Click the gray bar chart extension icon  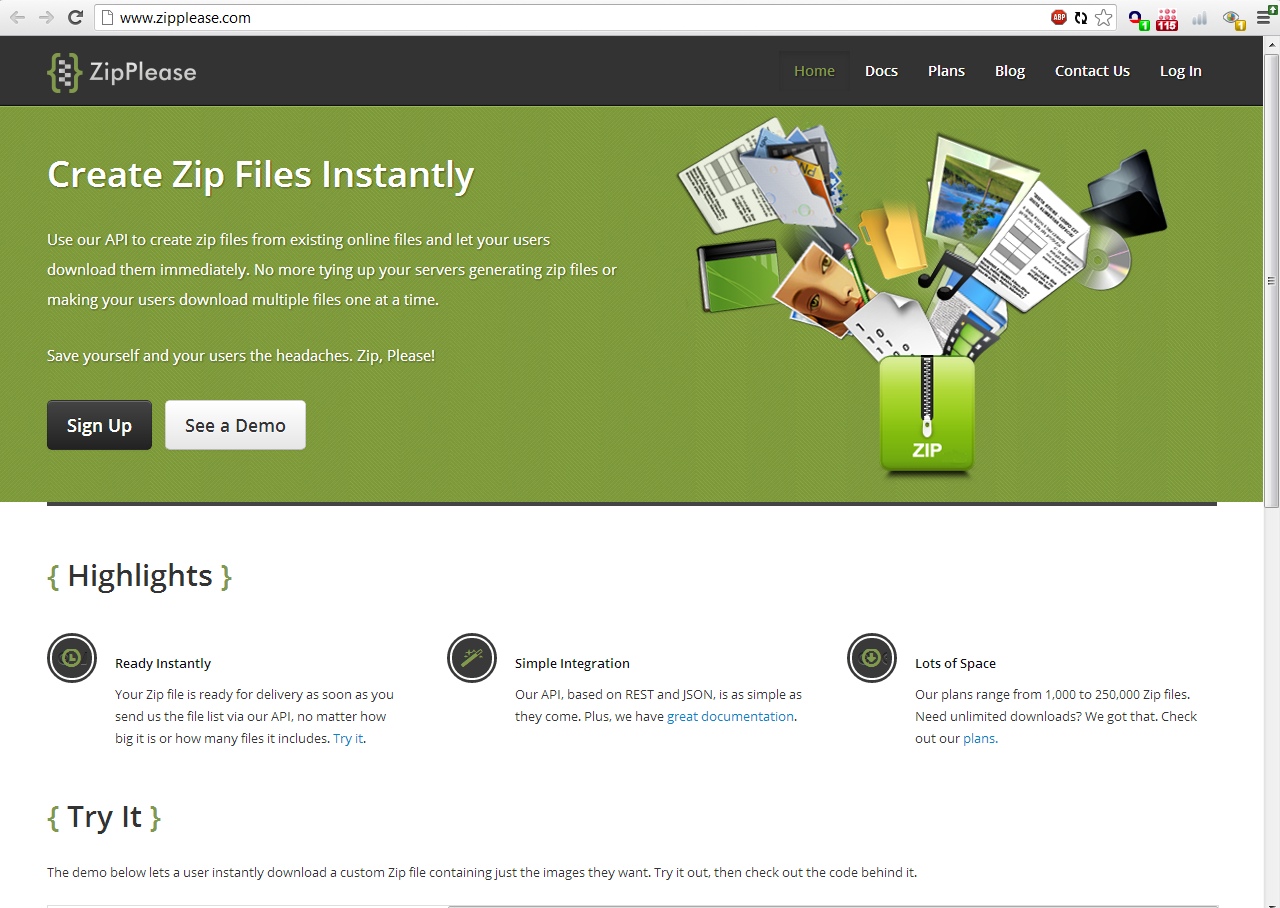tap(1200, 18)
